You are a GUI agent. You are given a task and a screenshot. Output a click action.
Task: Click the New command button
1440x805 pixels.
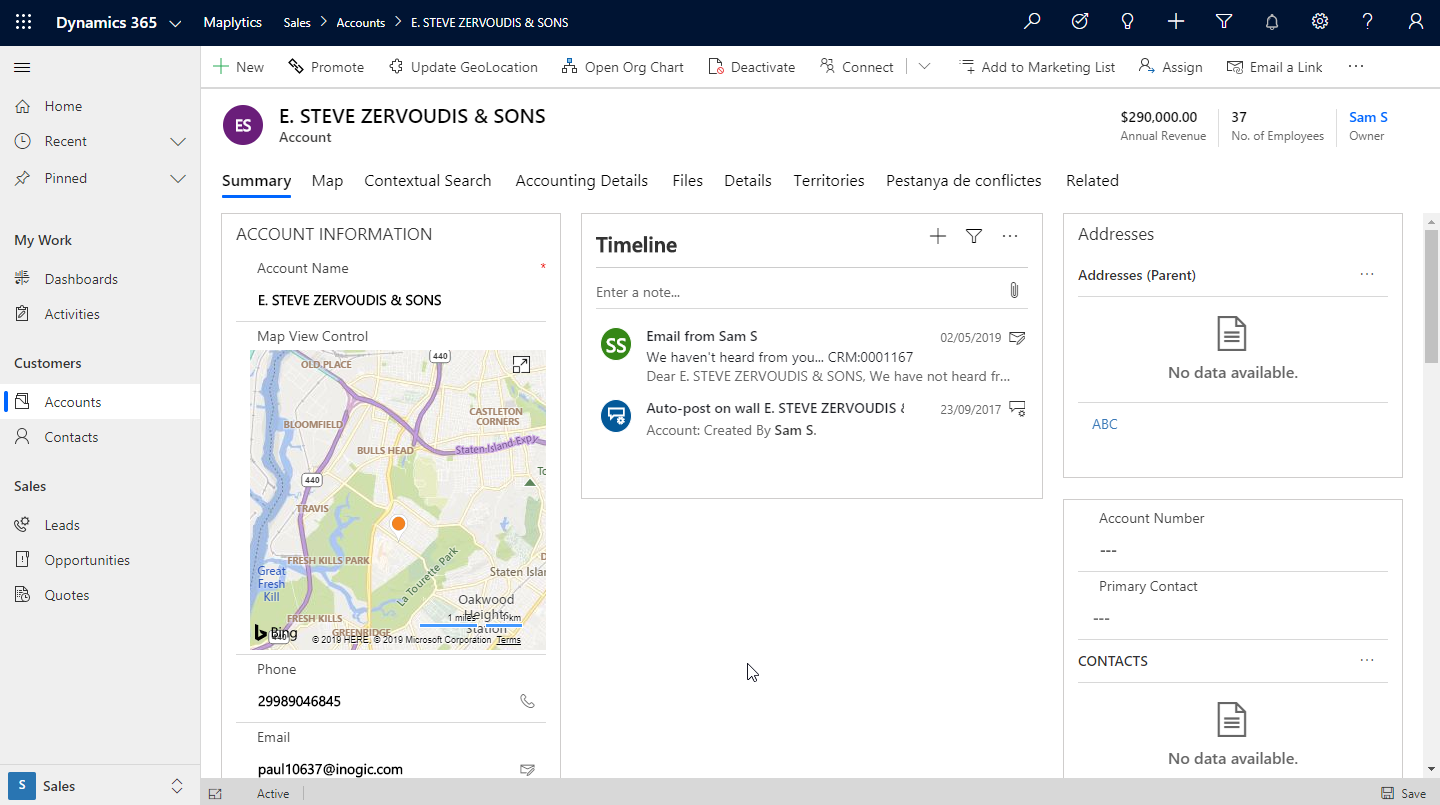[x=238, y=67]
